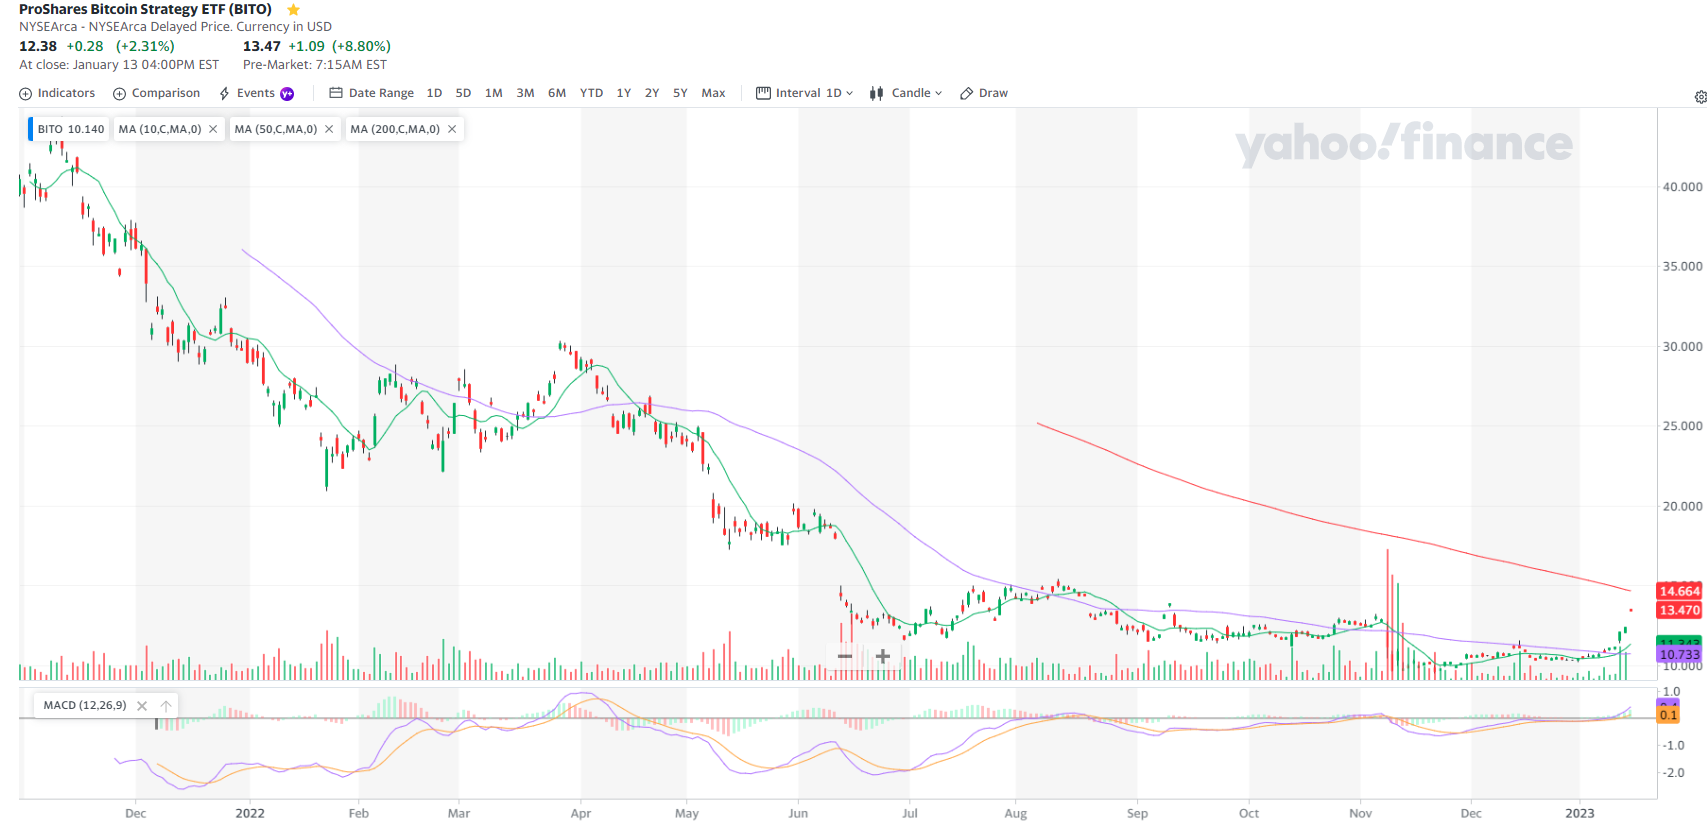Select the 5D range
Screen dimensions: 1707x822
tap(463, 93)
